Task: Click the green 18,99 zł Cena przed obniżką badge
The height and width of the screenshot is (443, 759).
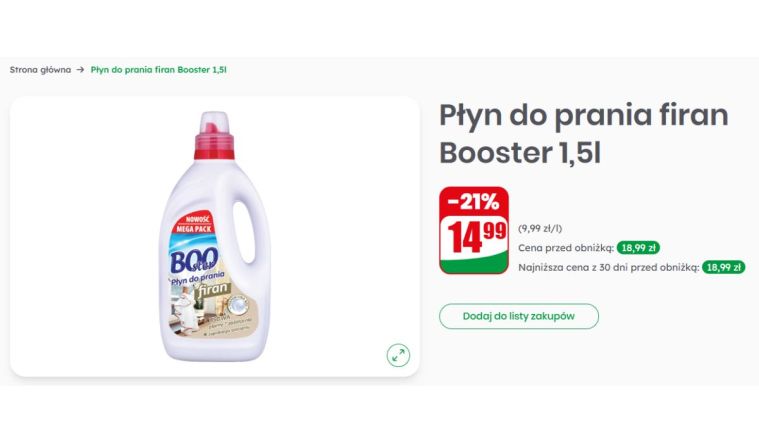Action: [x=638, y=248]
